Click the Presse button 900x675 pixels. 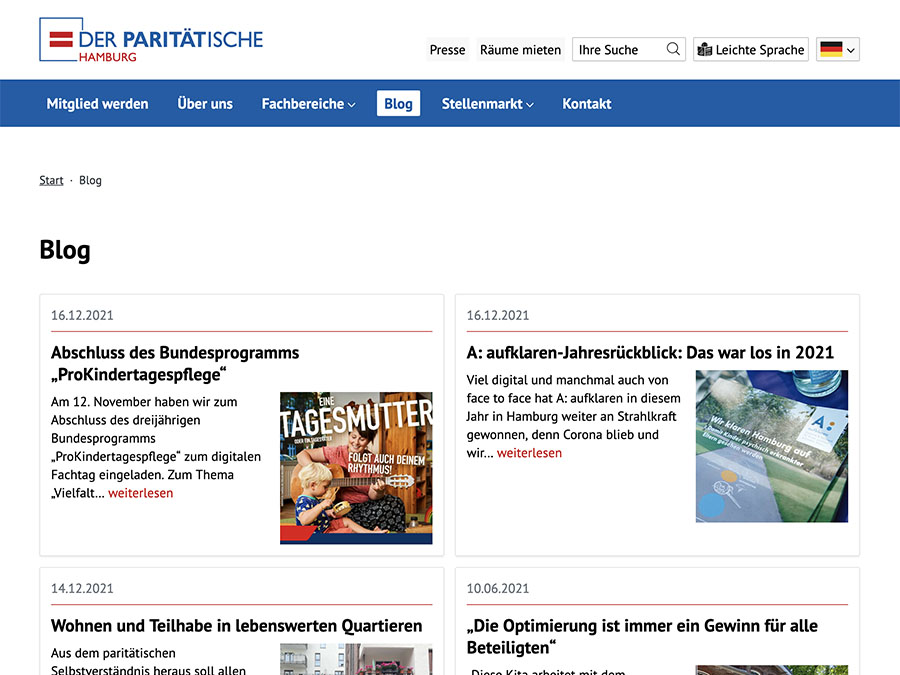(447, 50)
